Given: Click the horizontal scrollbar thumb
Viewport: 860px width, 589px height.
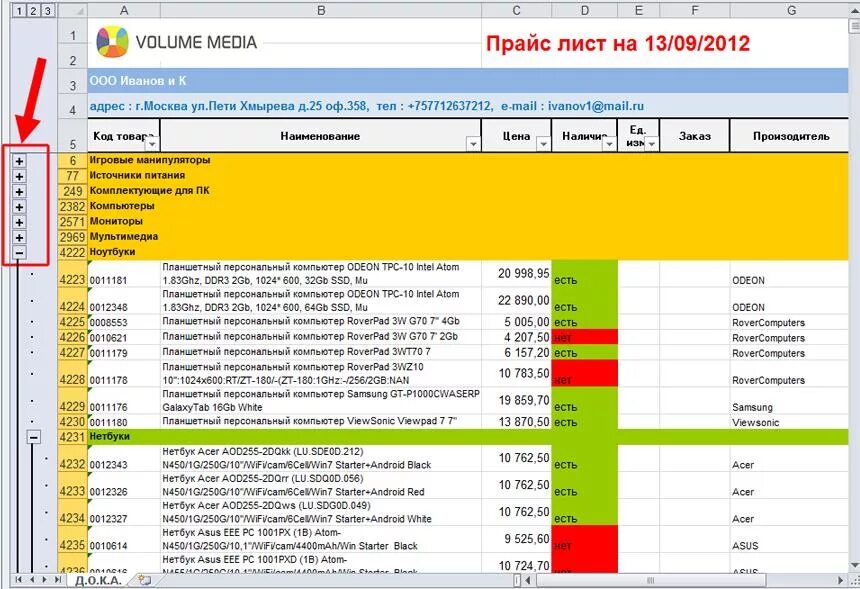Looking at the screenshot, I should tap(651, 580).
